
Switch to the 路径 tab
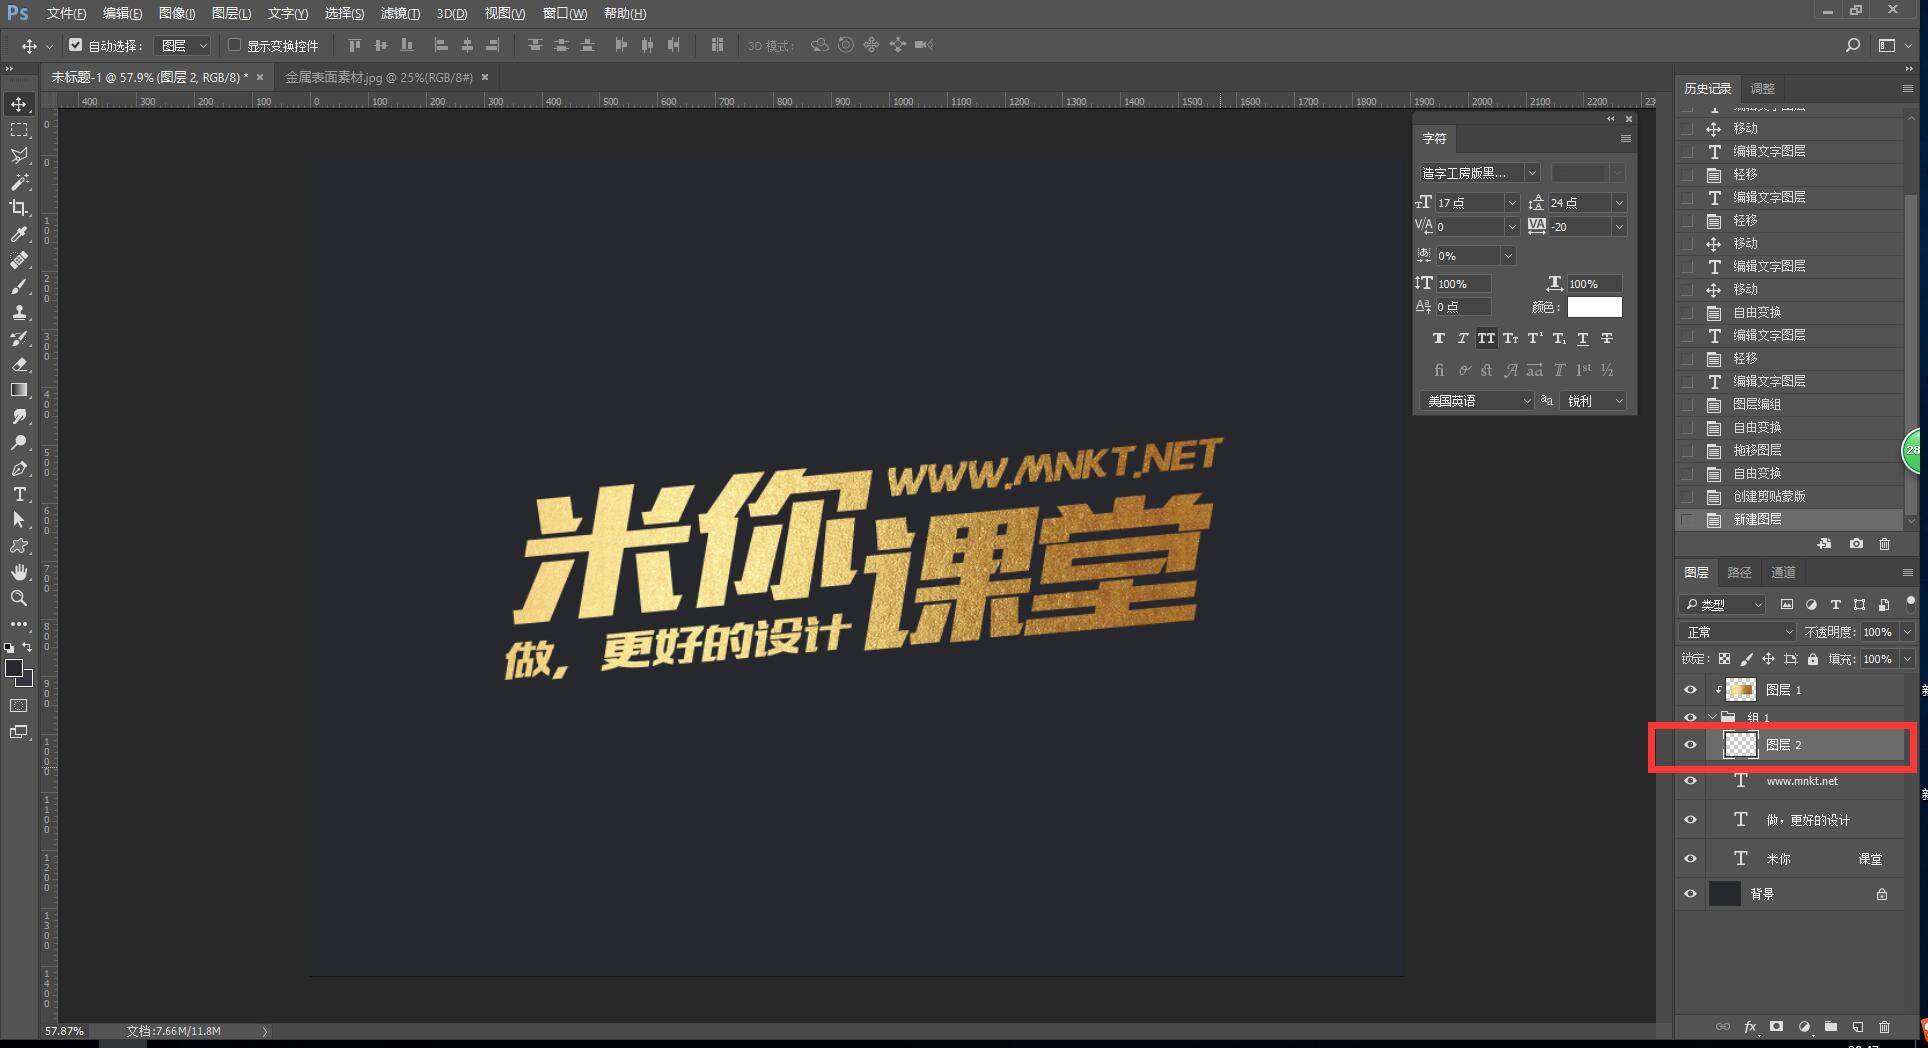1739,572
